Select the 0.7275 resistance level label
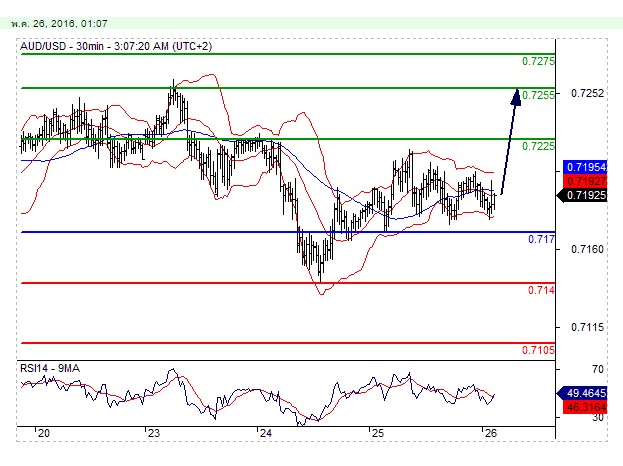Screen dimensions: 623x466 coord(538,62)
